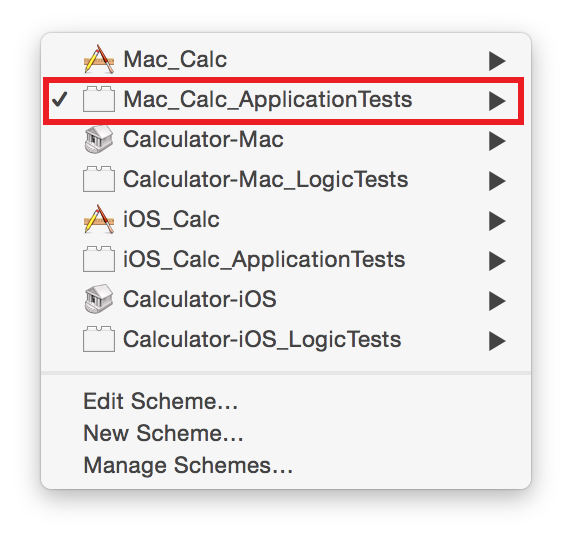Click the checkmark beside Mac_Calc_ApplicationTests
Viewport: 572px width, 538px height.
59,99
